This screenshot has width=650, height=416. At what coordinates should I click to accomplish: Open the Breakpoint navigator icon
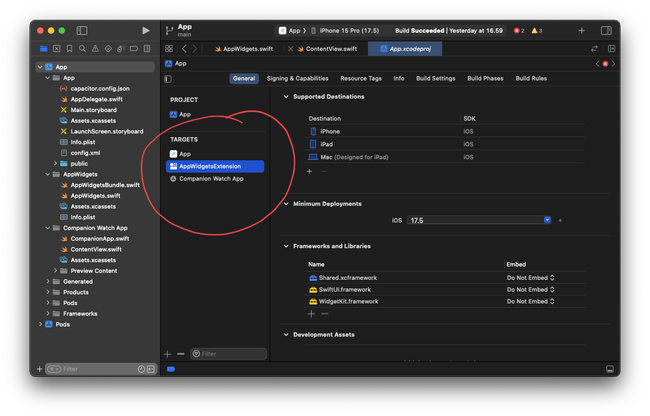tap(134, 49)
